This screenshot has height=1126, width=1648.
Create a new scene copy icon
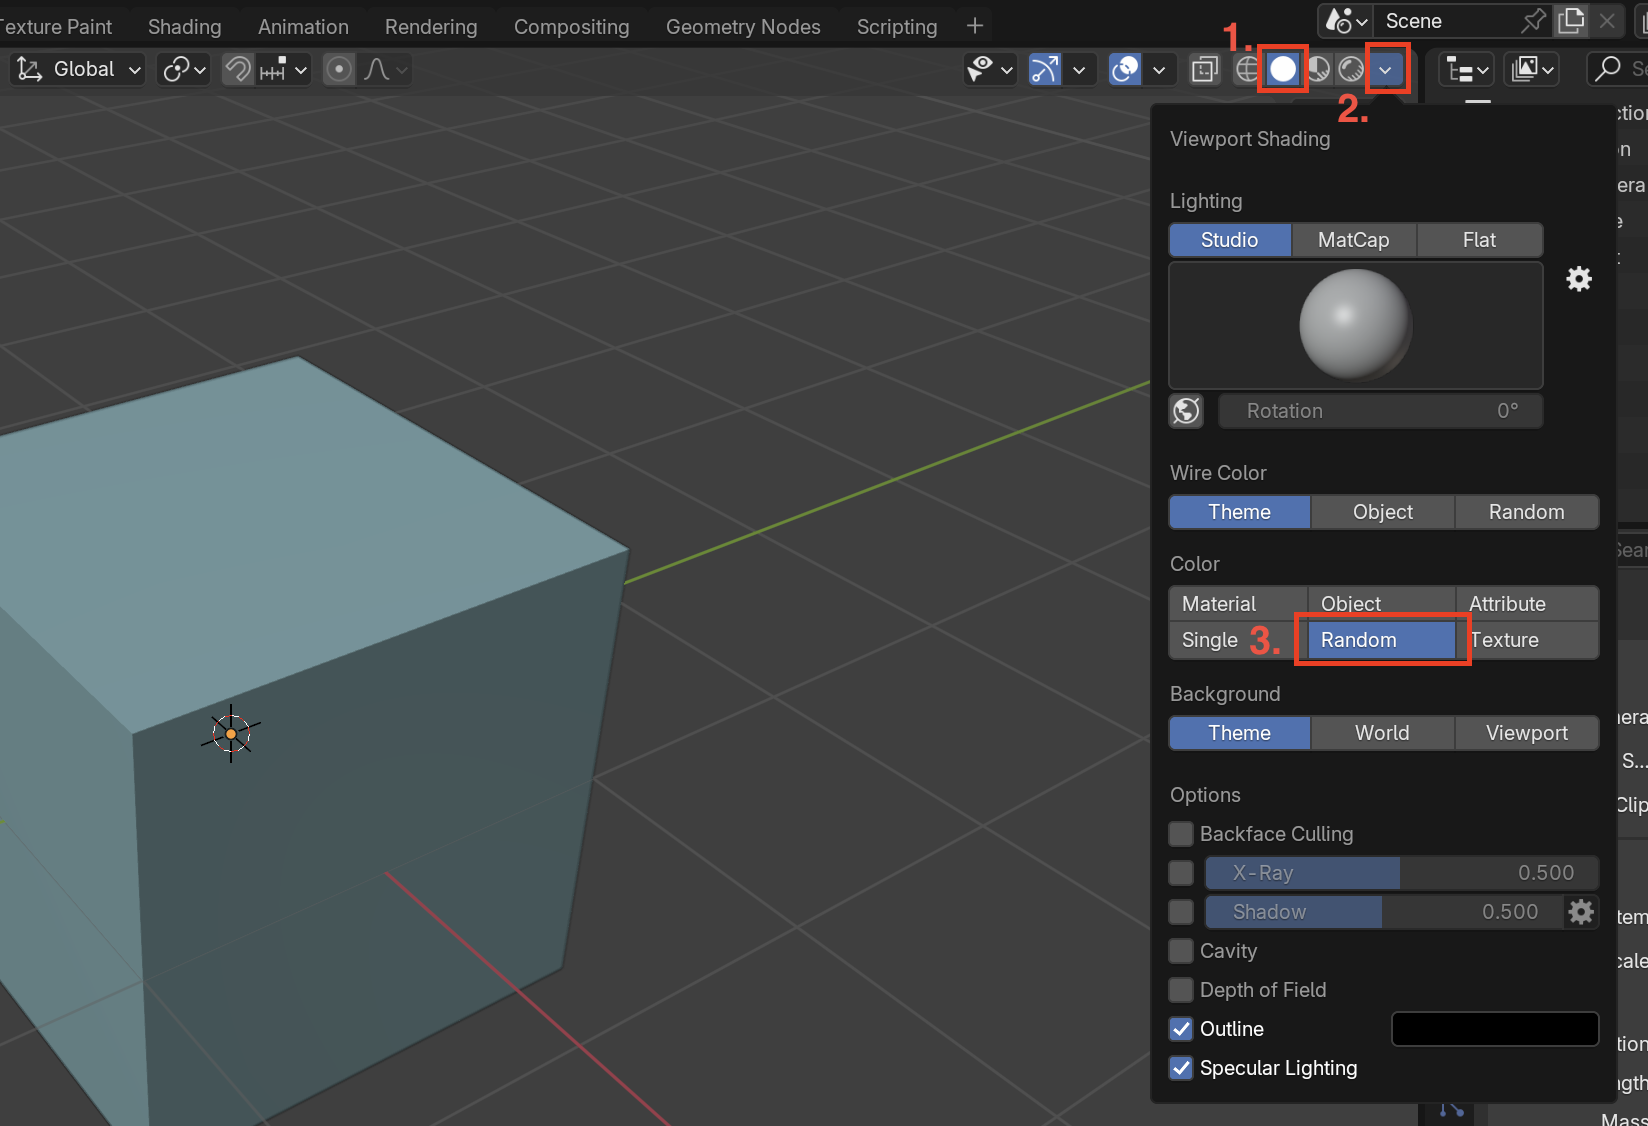[1572, 20]
